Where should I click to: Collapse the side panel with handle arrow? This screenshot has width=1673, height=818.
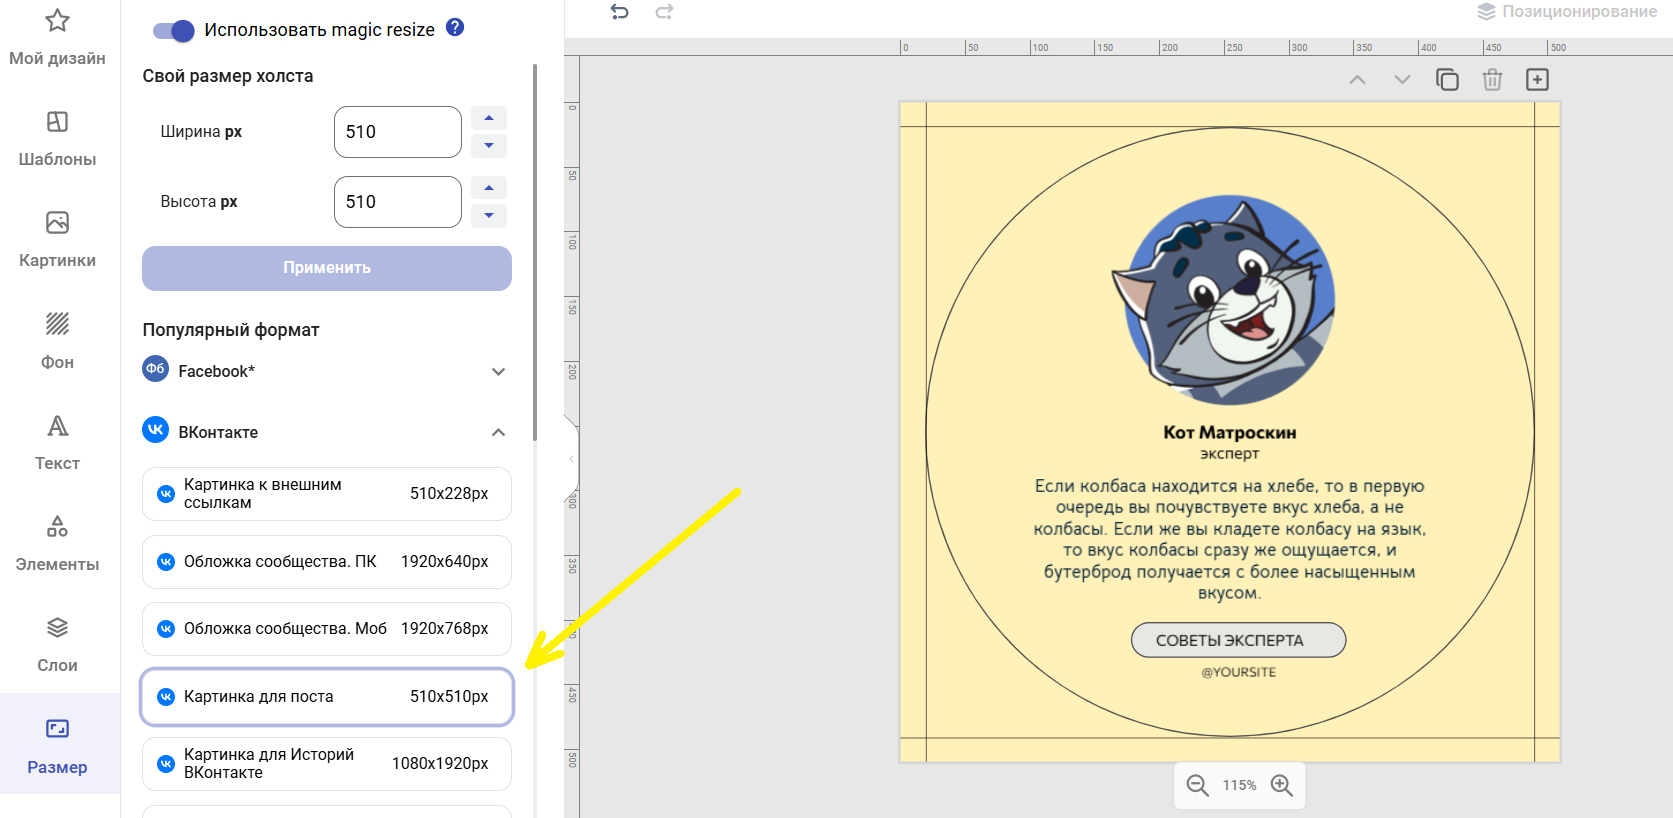(x=571, y=459)
